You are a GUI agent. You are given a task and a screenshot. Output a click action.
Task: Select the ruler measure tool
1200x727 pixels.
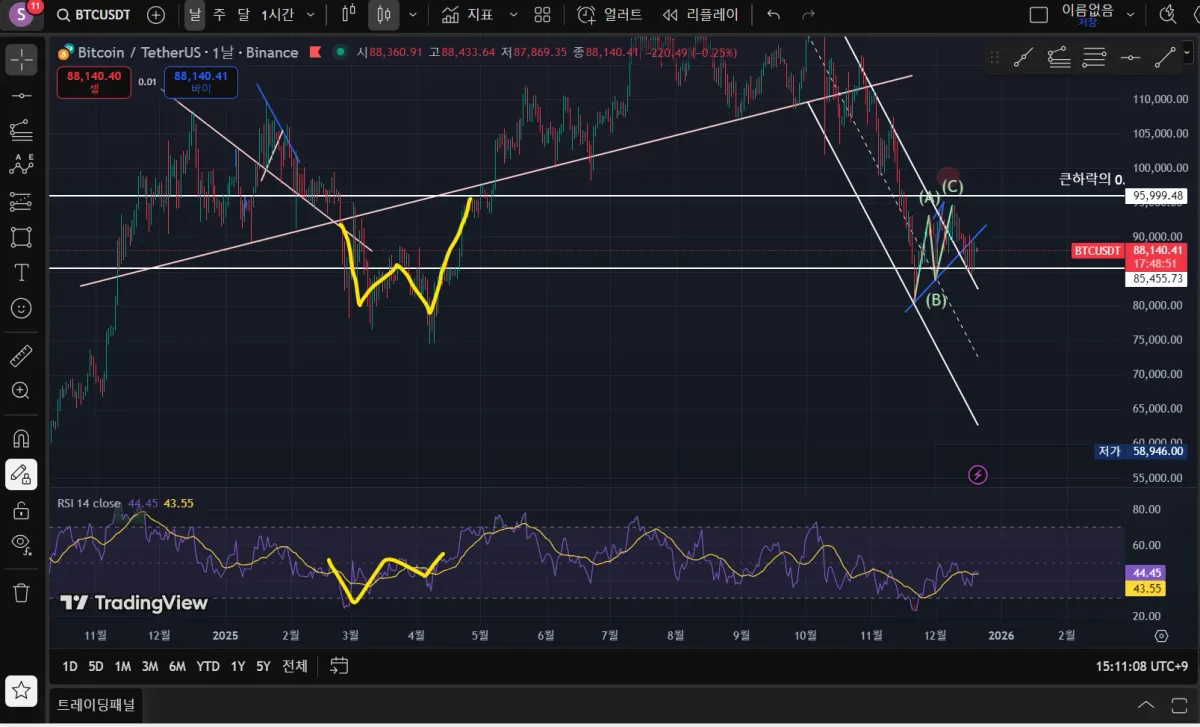tap(21, 355)
